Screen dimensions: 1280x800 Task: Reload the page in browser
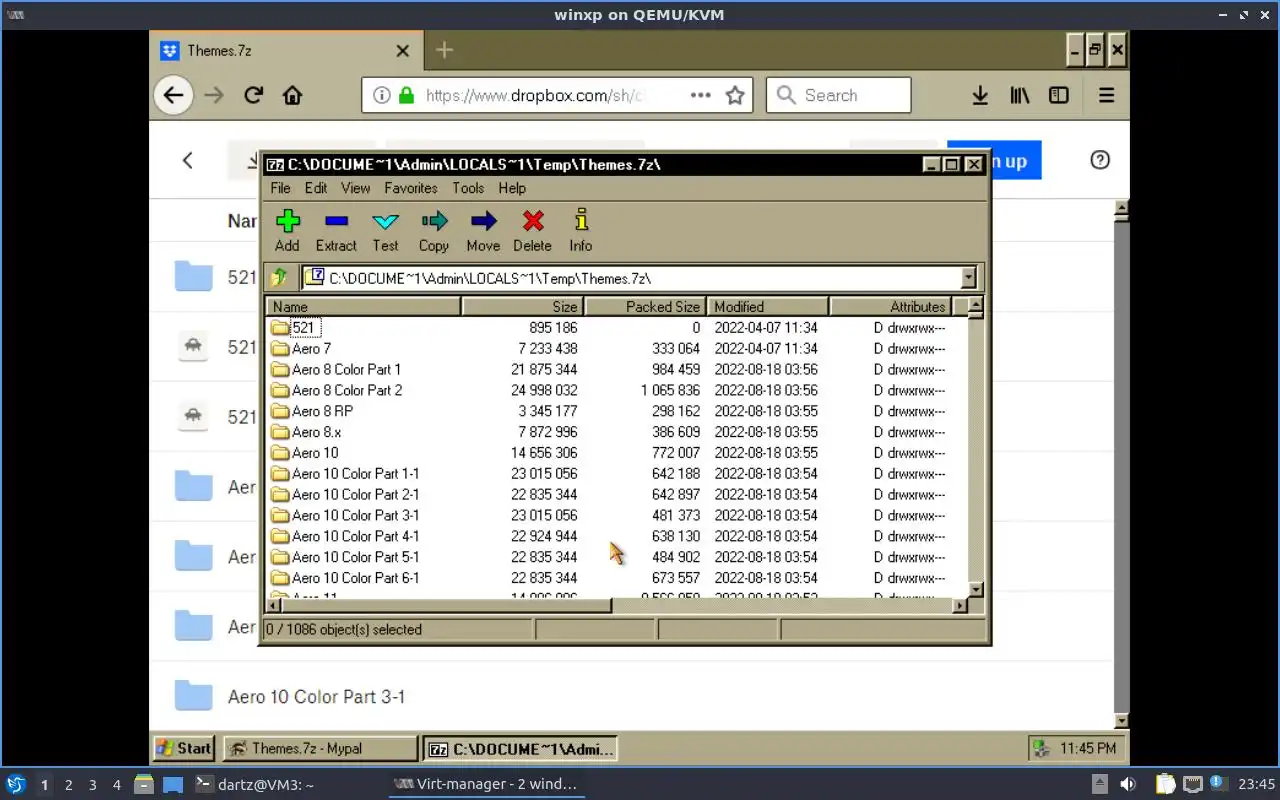[x=253, y=95]
